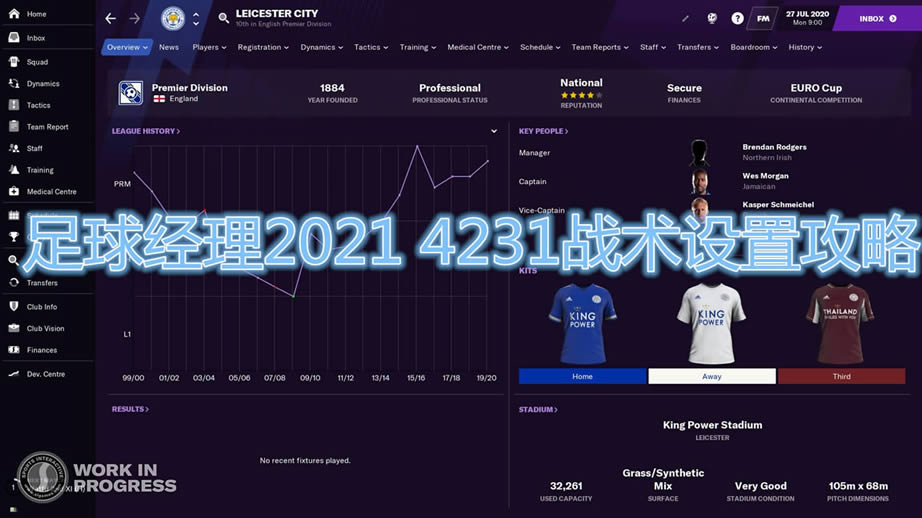Open the Key People section link
Viewport: 922px width, 518px height.
pyautogui.click(x=543, y=131)
